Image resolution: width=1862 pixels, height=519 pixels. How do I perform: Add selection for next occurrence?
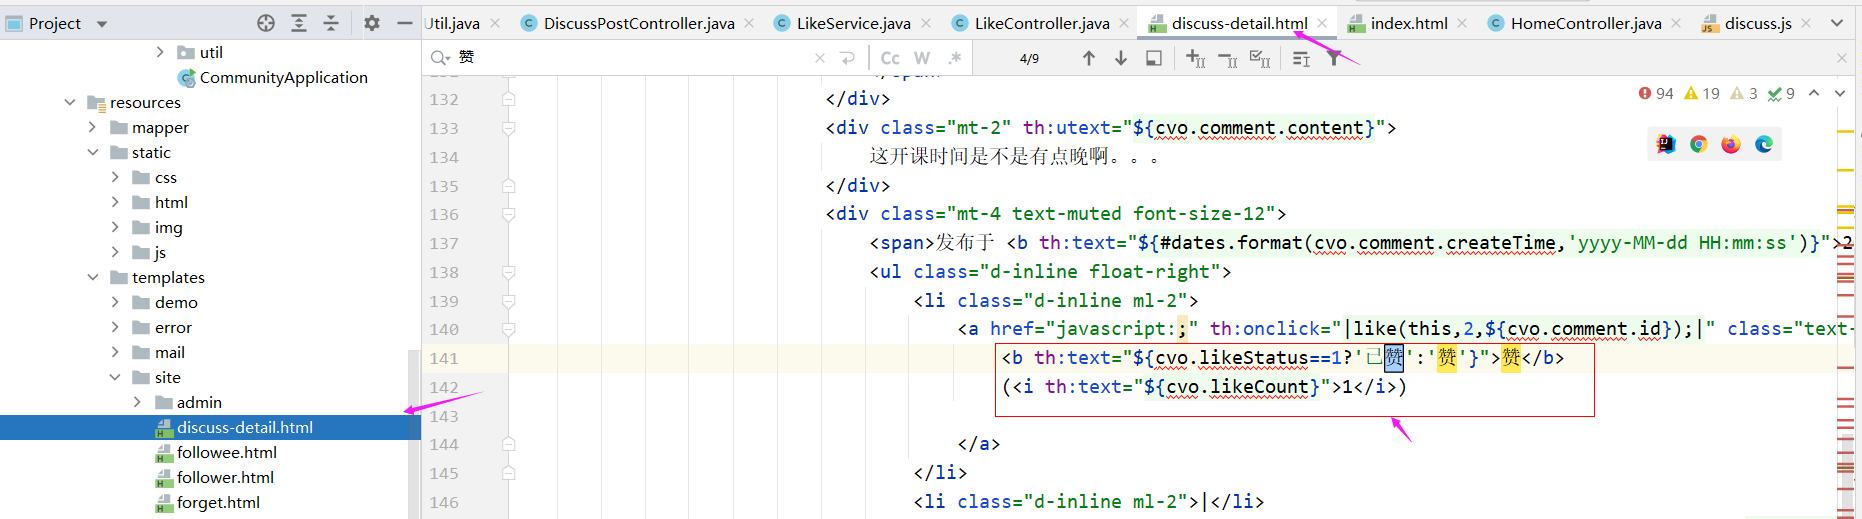pyautogui.click(x=1196, y=59)
